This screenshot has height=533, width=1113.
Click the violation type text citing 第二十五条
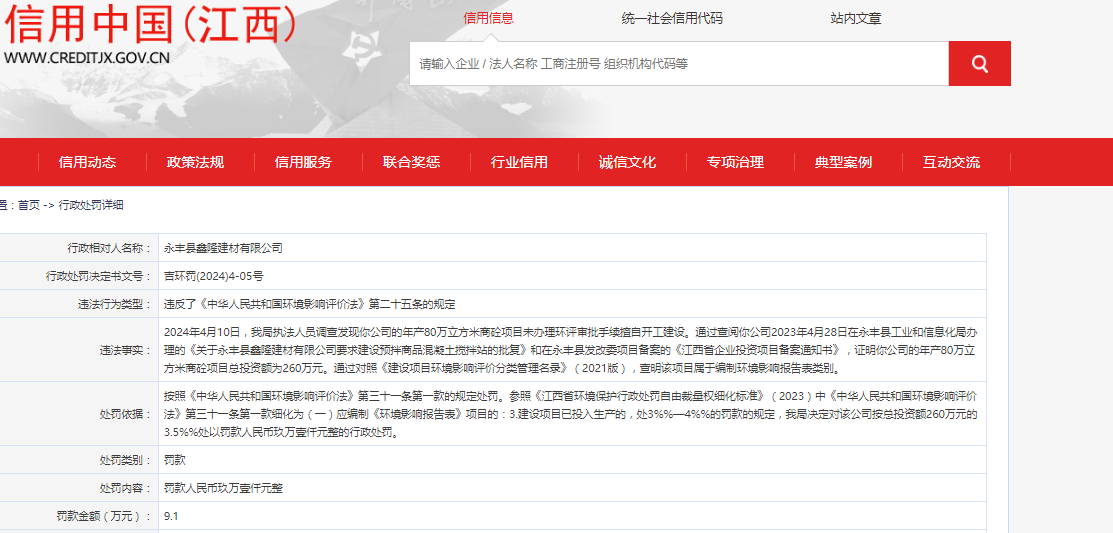tap(309, 304)
